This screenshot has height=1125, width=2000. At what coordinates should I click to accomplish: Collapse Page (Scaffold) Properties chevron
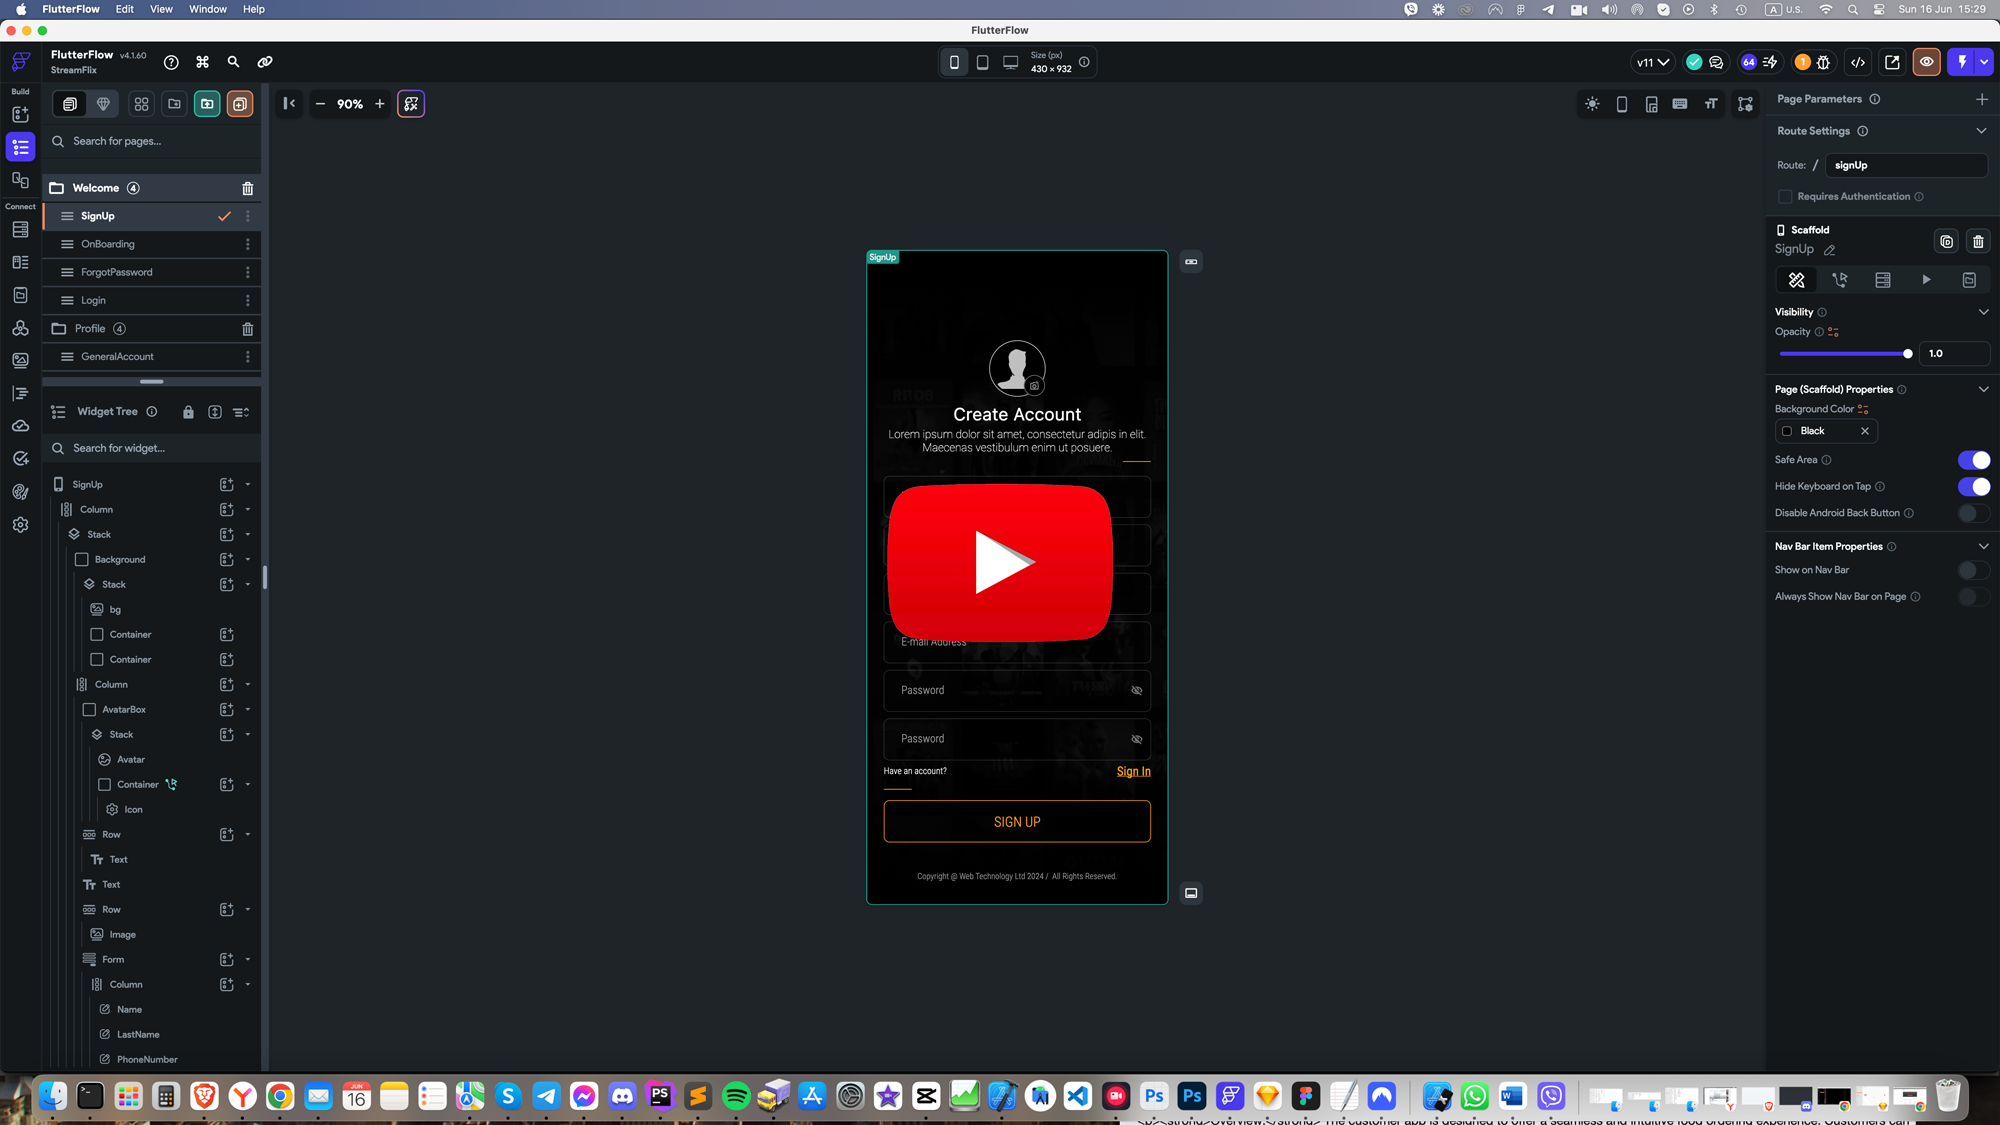click(1983, 390)
